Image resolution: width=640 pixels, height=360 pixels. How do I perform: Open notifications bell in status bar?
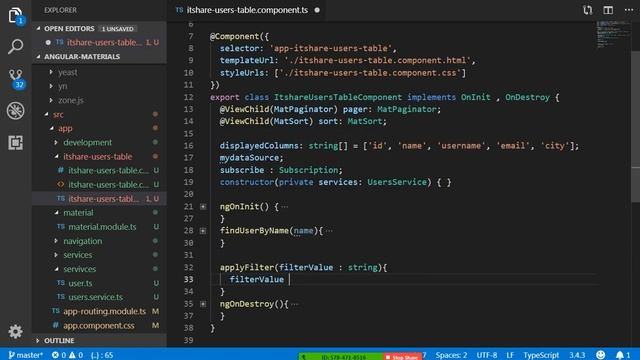coord(623,355)
